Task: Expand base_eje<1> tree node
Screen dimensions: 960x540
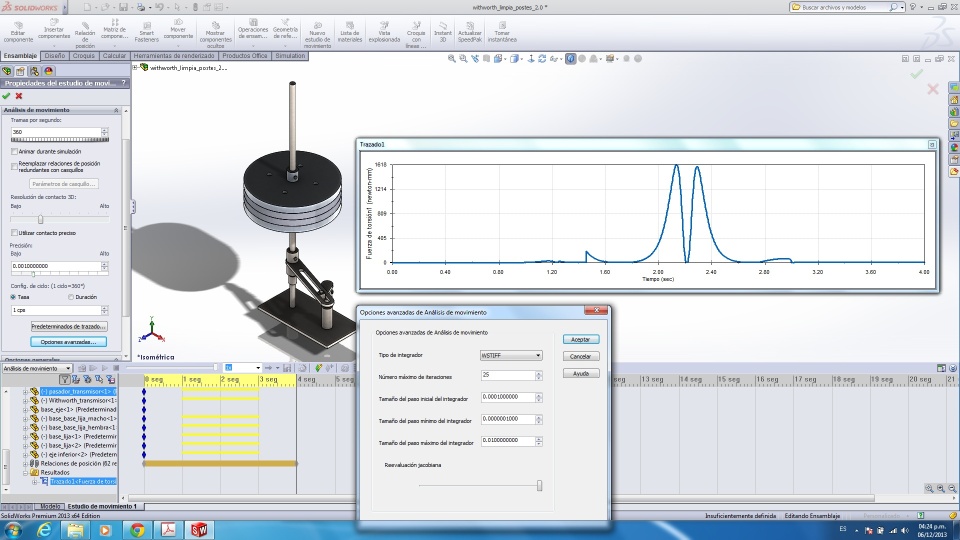Action: pyautogui.click(x=26, y=410)
